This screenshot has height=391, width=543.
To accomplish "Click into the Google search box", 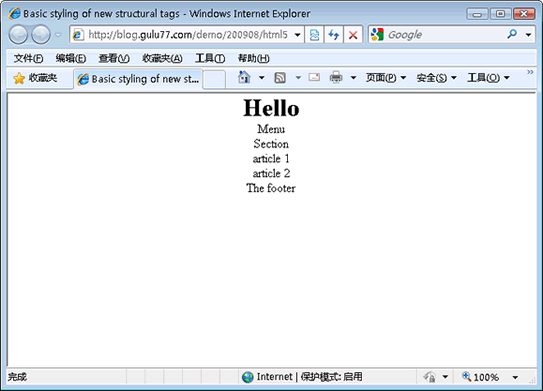I will point(445,35).
